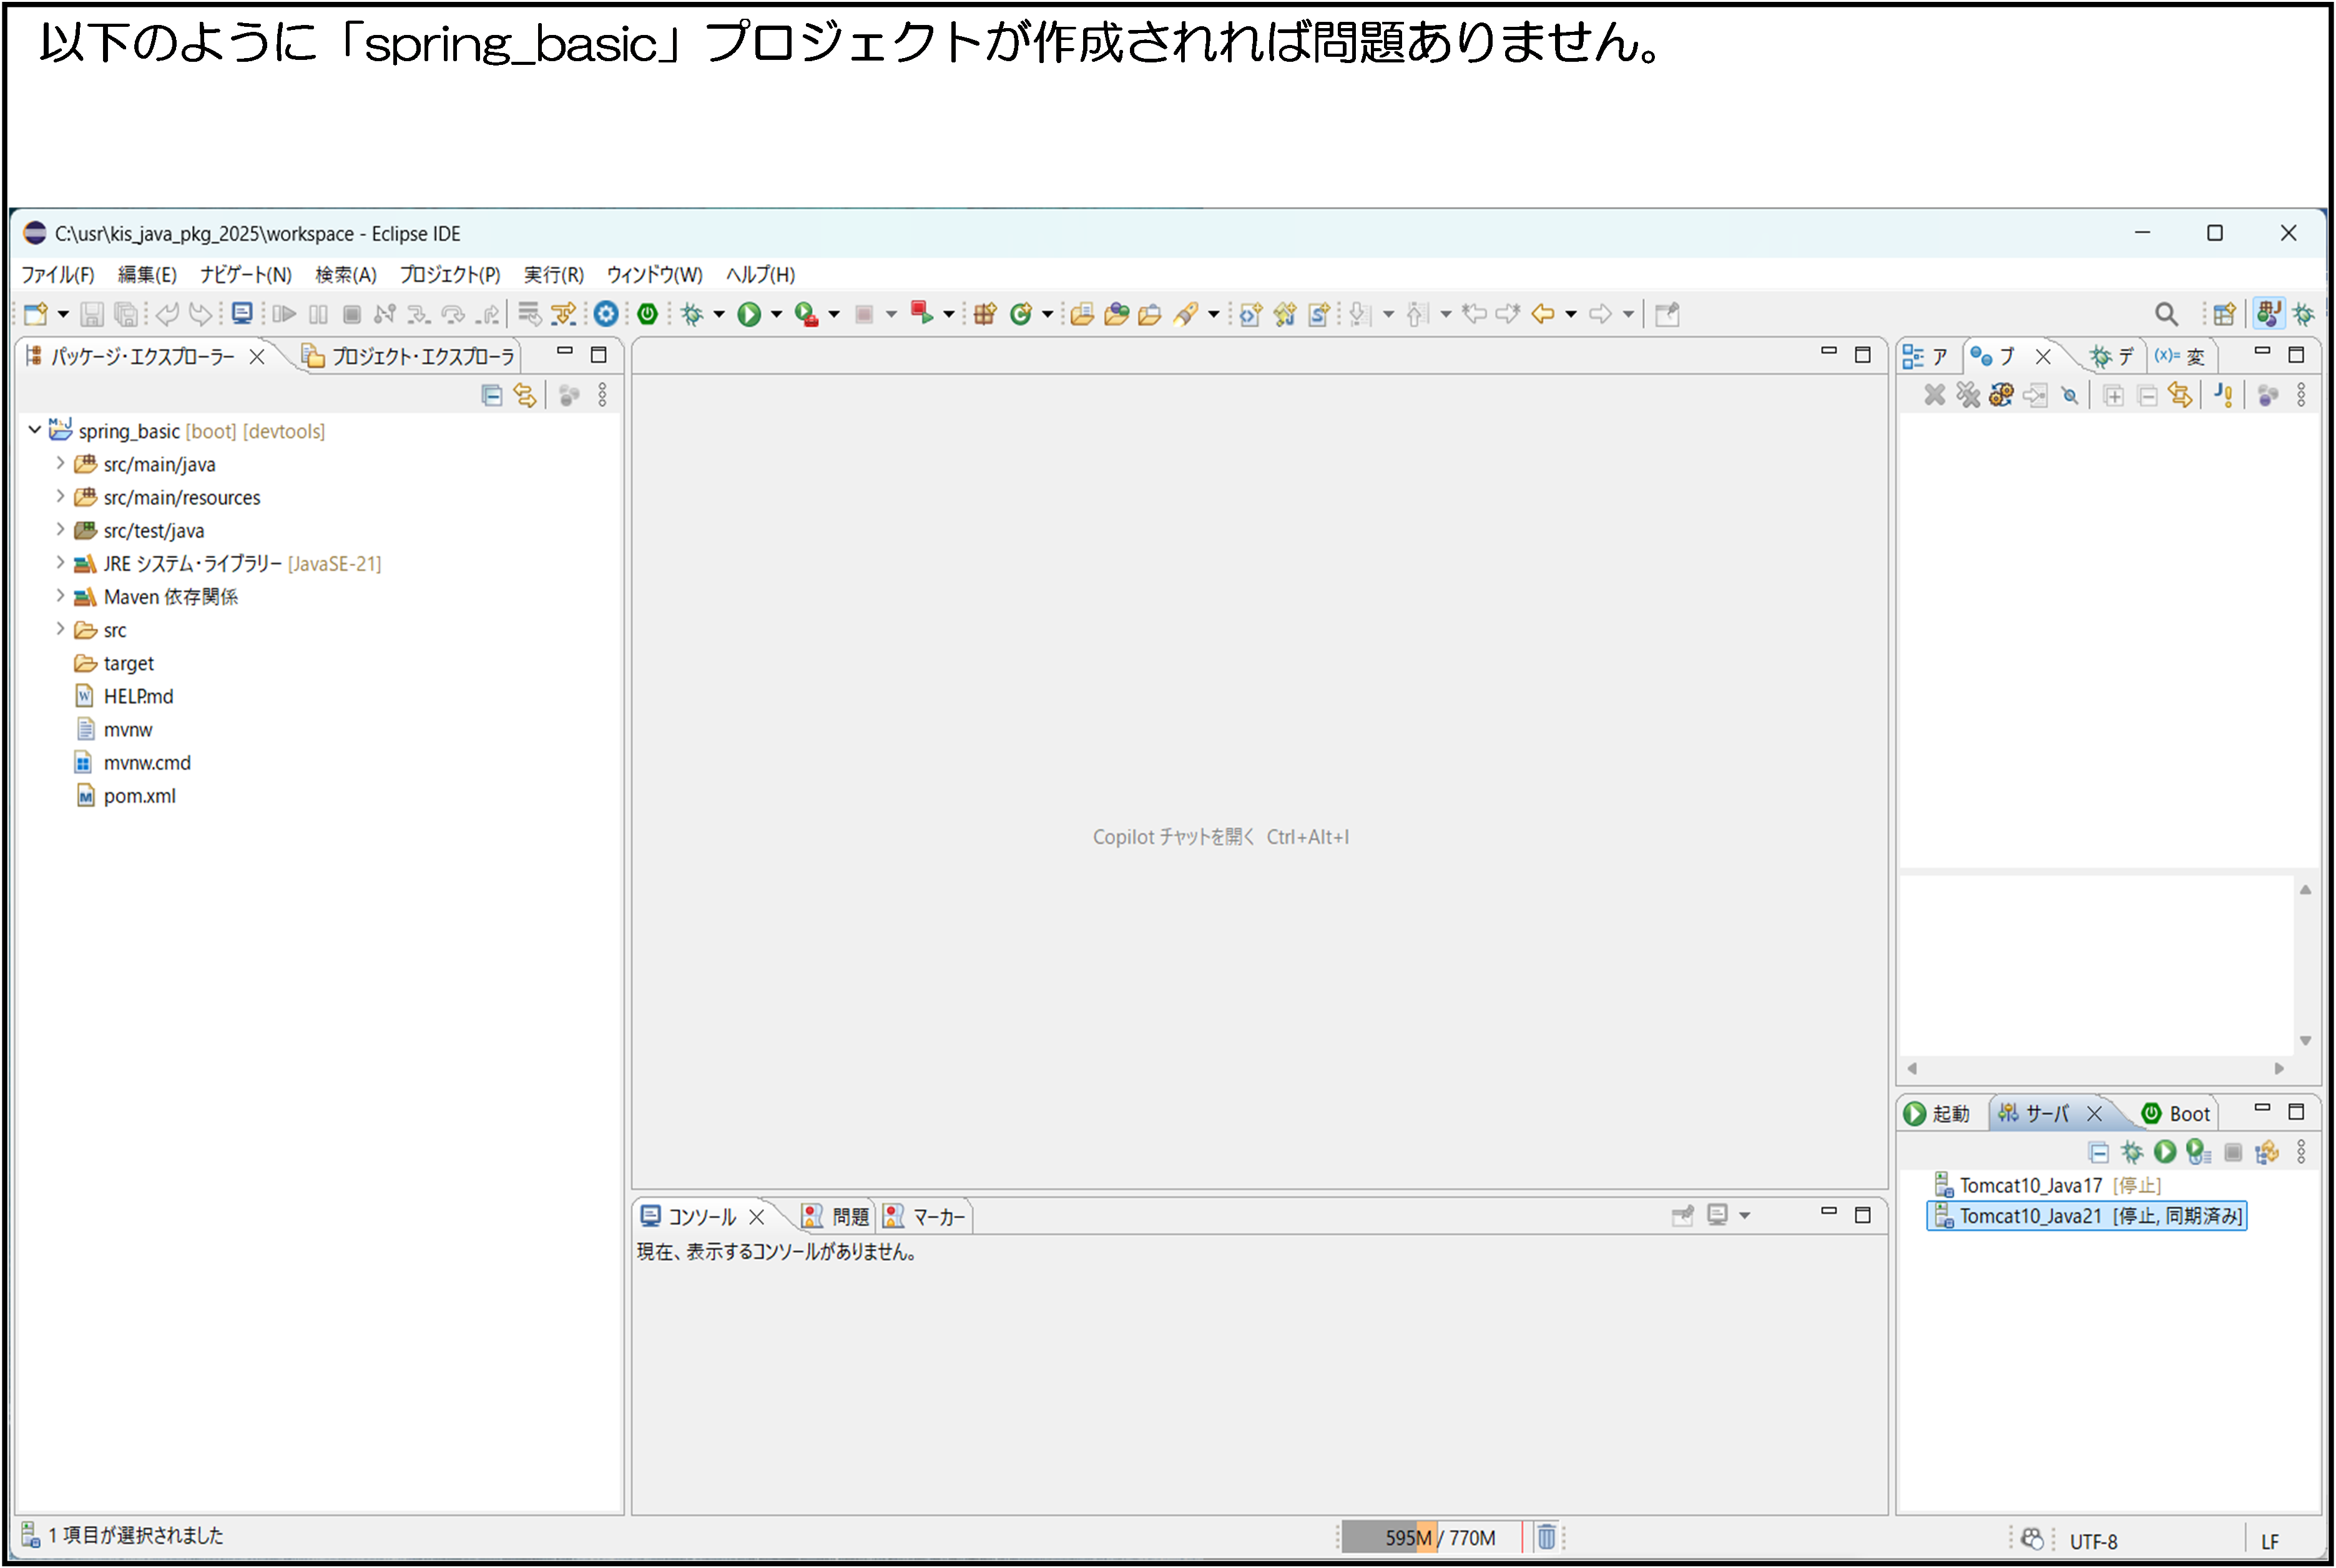Toggle the Debug perspective button

pyautogui.click(x=2304, y=314)
